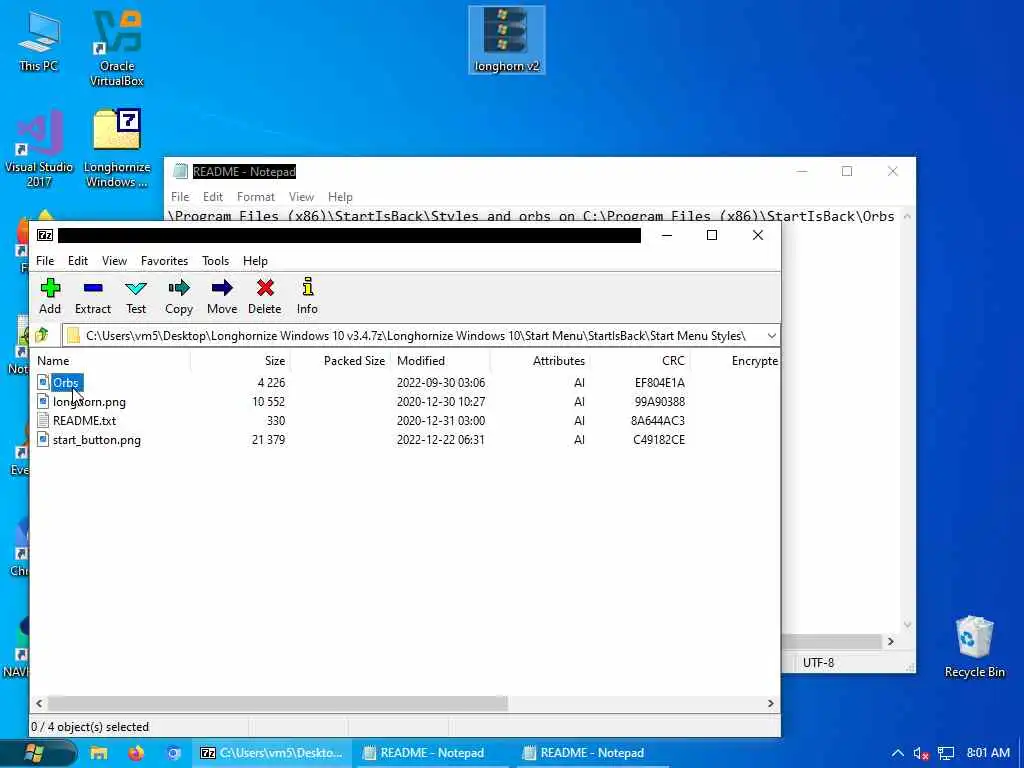Show hidden tray icons with the chevron
1024x768 pixels.
[x=898, y=754]
